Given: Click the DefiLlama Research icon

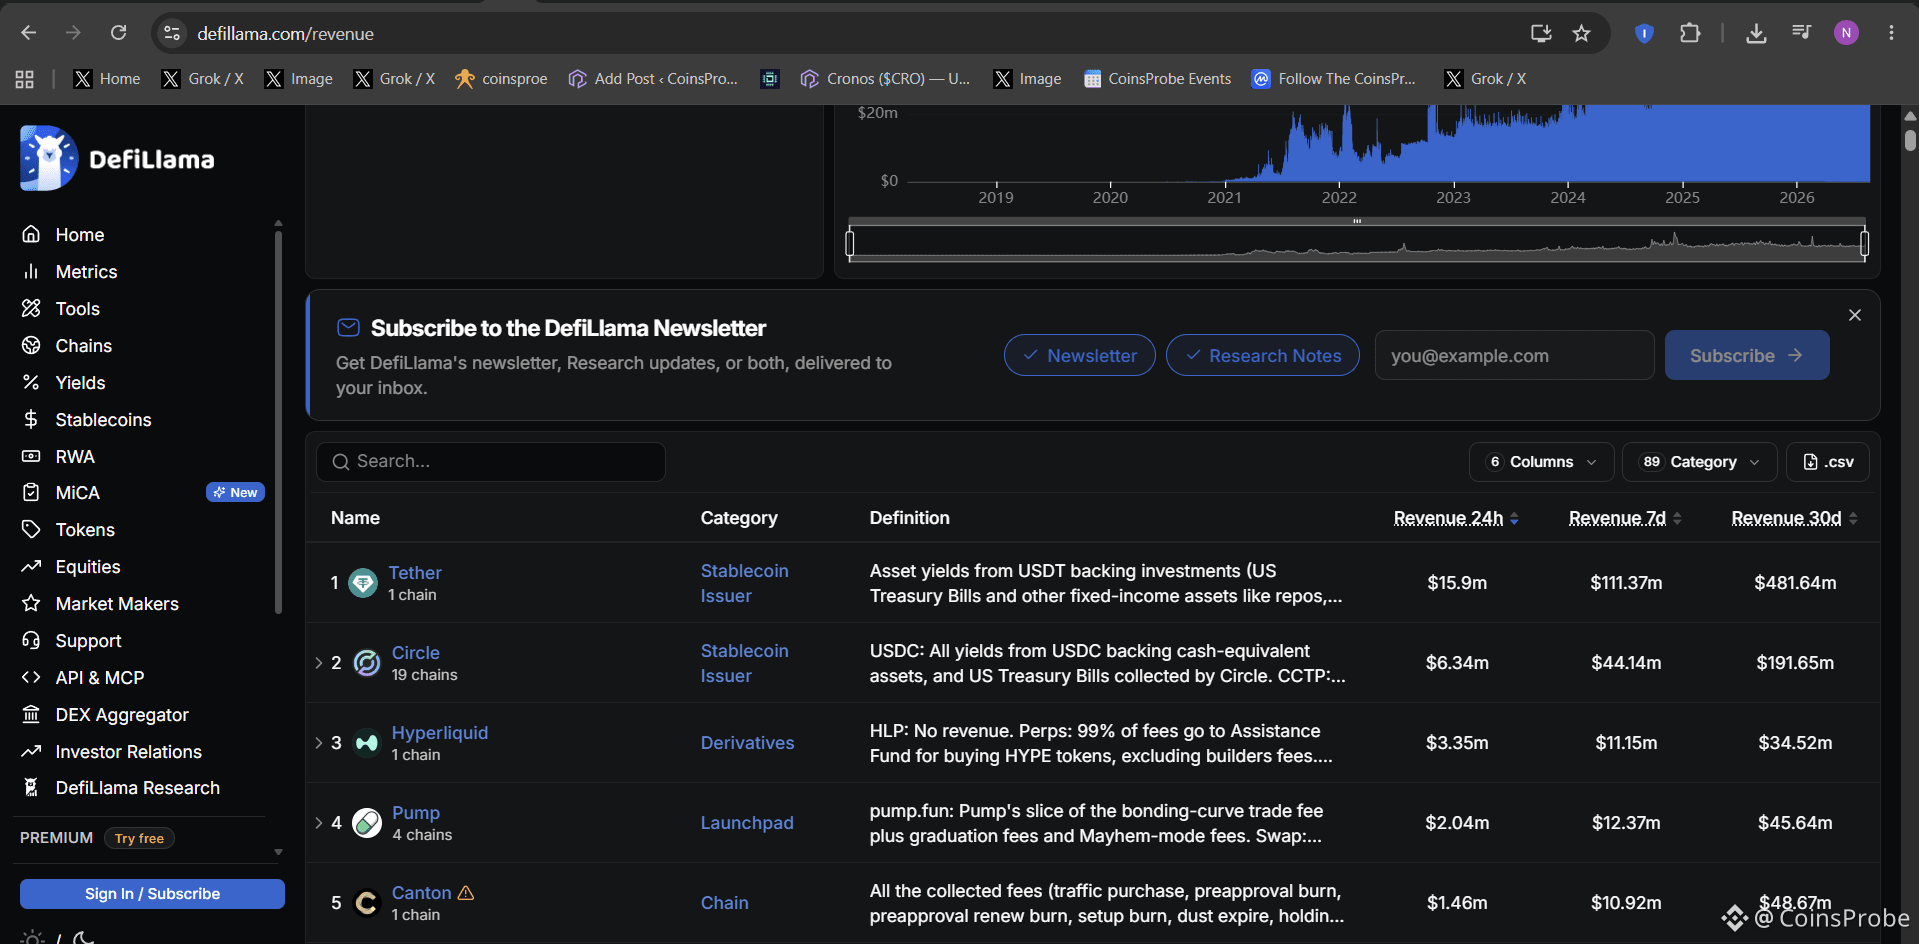Looking at the screenshot, I should tap(31, 787).
